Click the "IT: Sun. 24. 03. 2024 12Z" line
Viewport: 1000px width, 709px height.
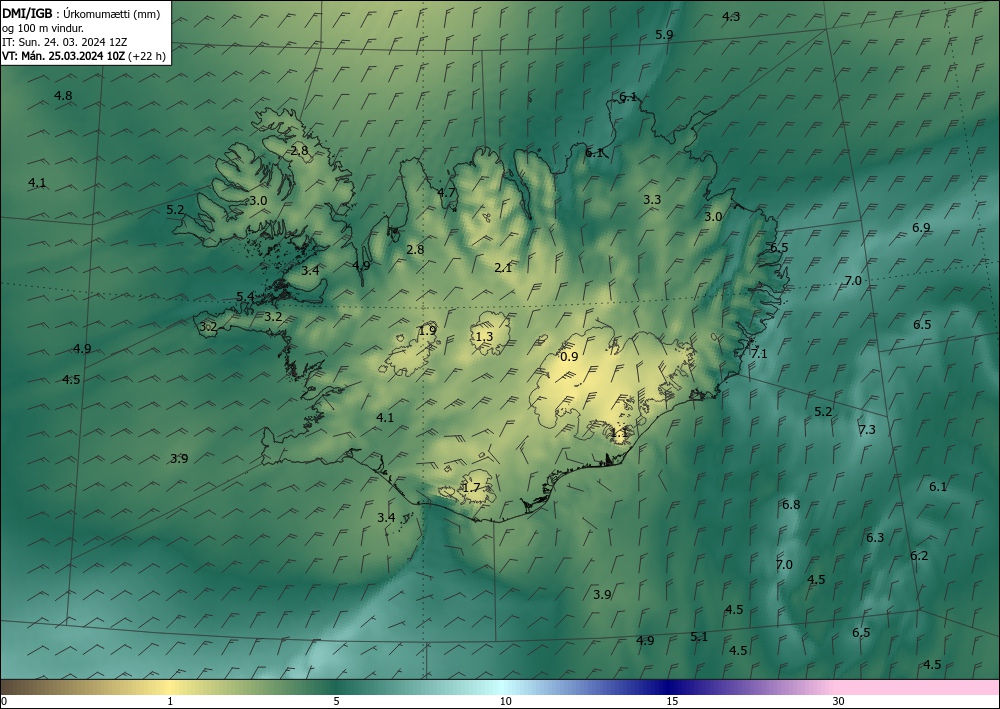(64, 42)
